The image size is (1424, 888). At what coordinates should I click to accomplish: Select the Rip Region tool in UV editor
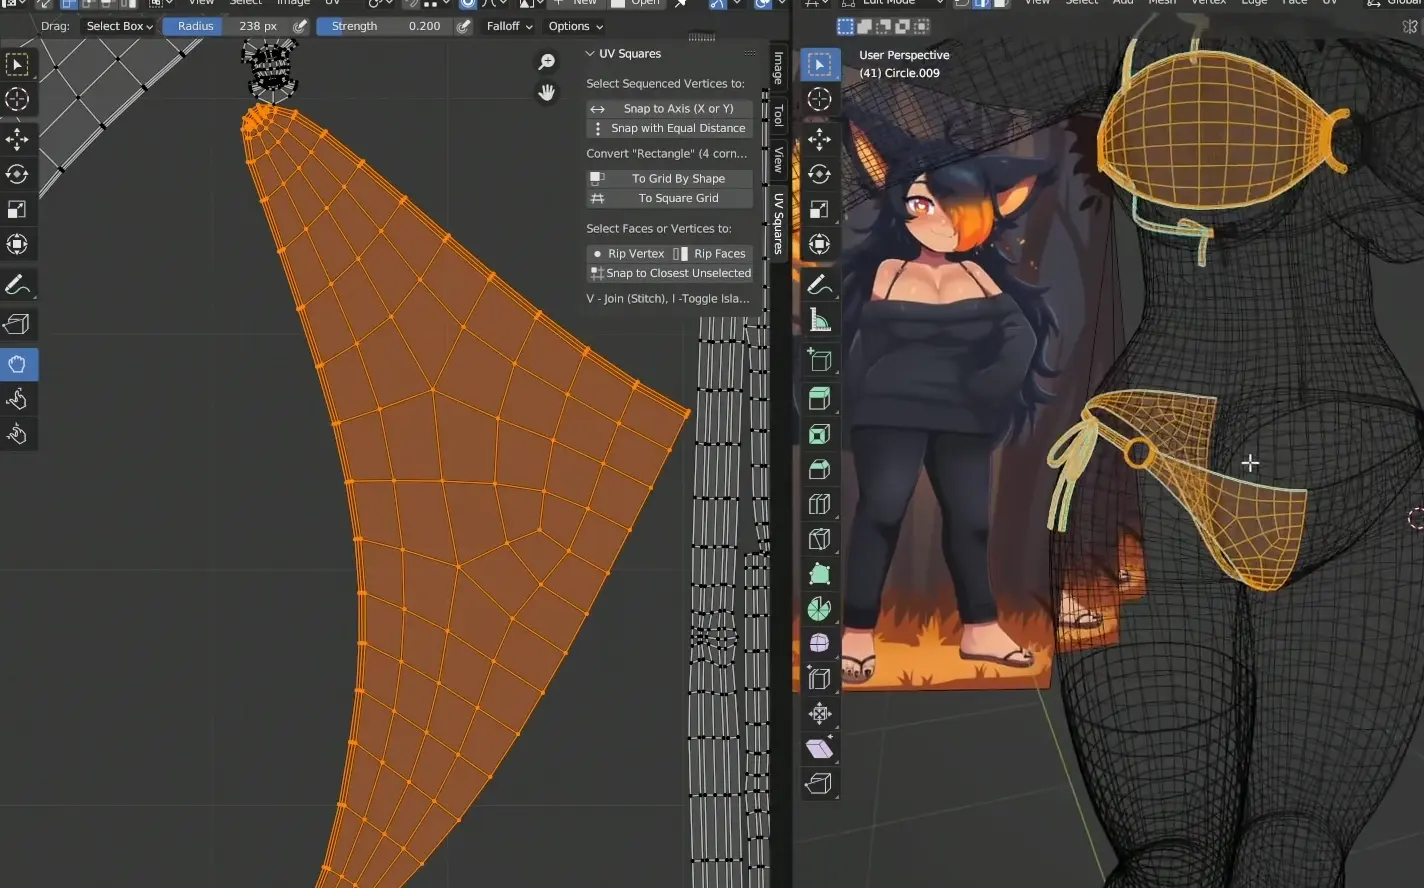point(17,324)
